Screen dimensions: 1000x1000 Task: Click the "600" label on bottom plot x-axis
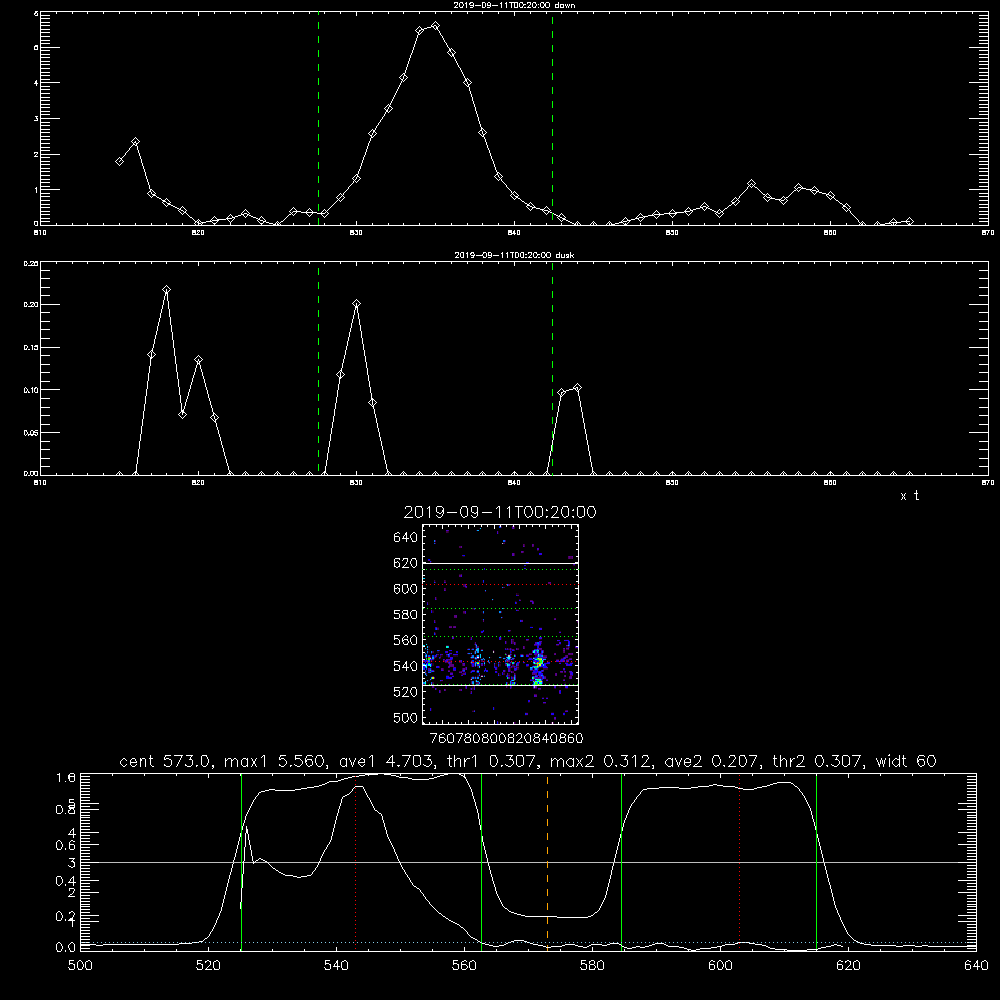(x=720, y=966)
